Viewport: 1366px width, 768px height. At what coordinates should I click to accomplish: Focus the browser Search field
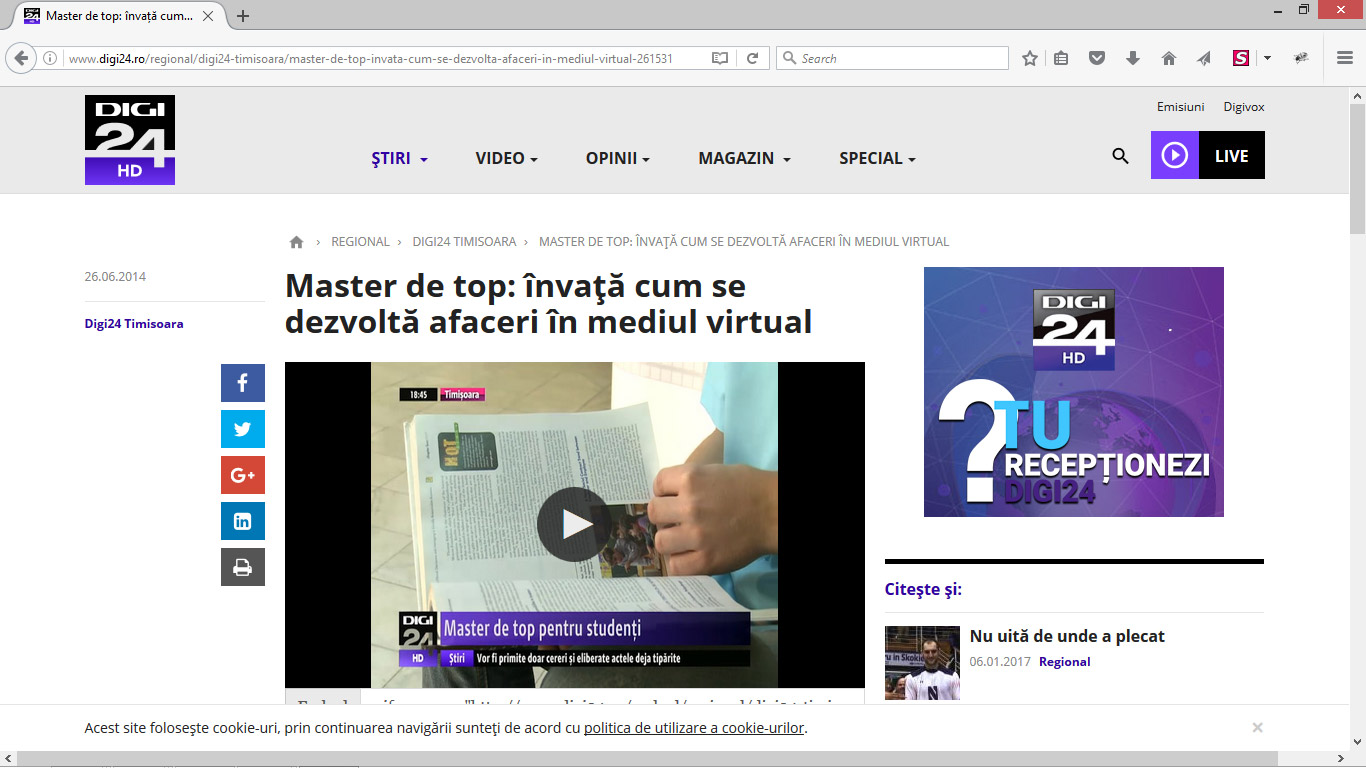click(x=892, y=59)
